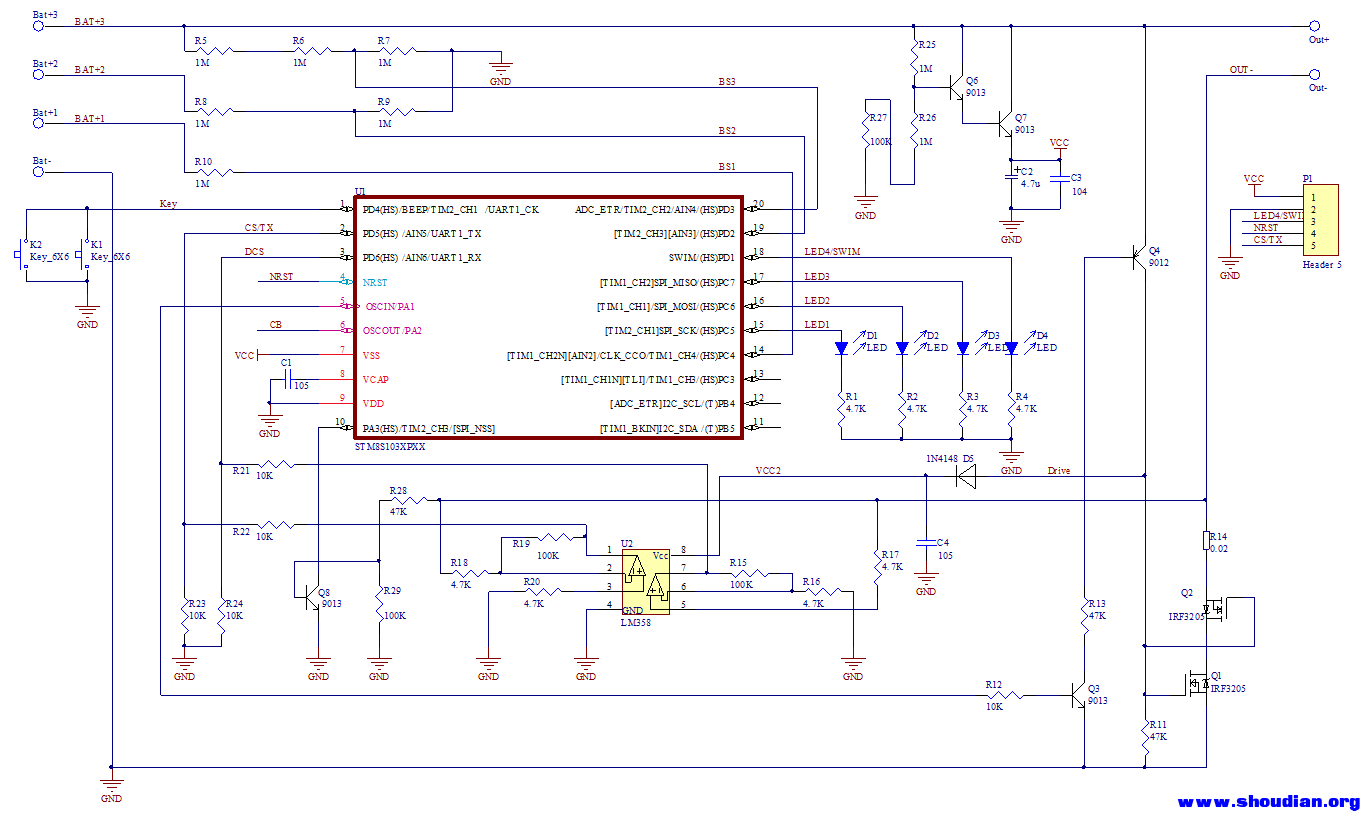
Task: Select the BS3 net label
Action: pyautogui.click(x=727, y=81)
